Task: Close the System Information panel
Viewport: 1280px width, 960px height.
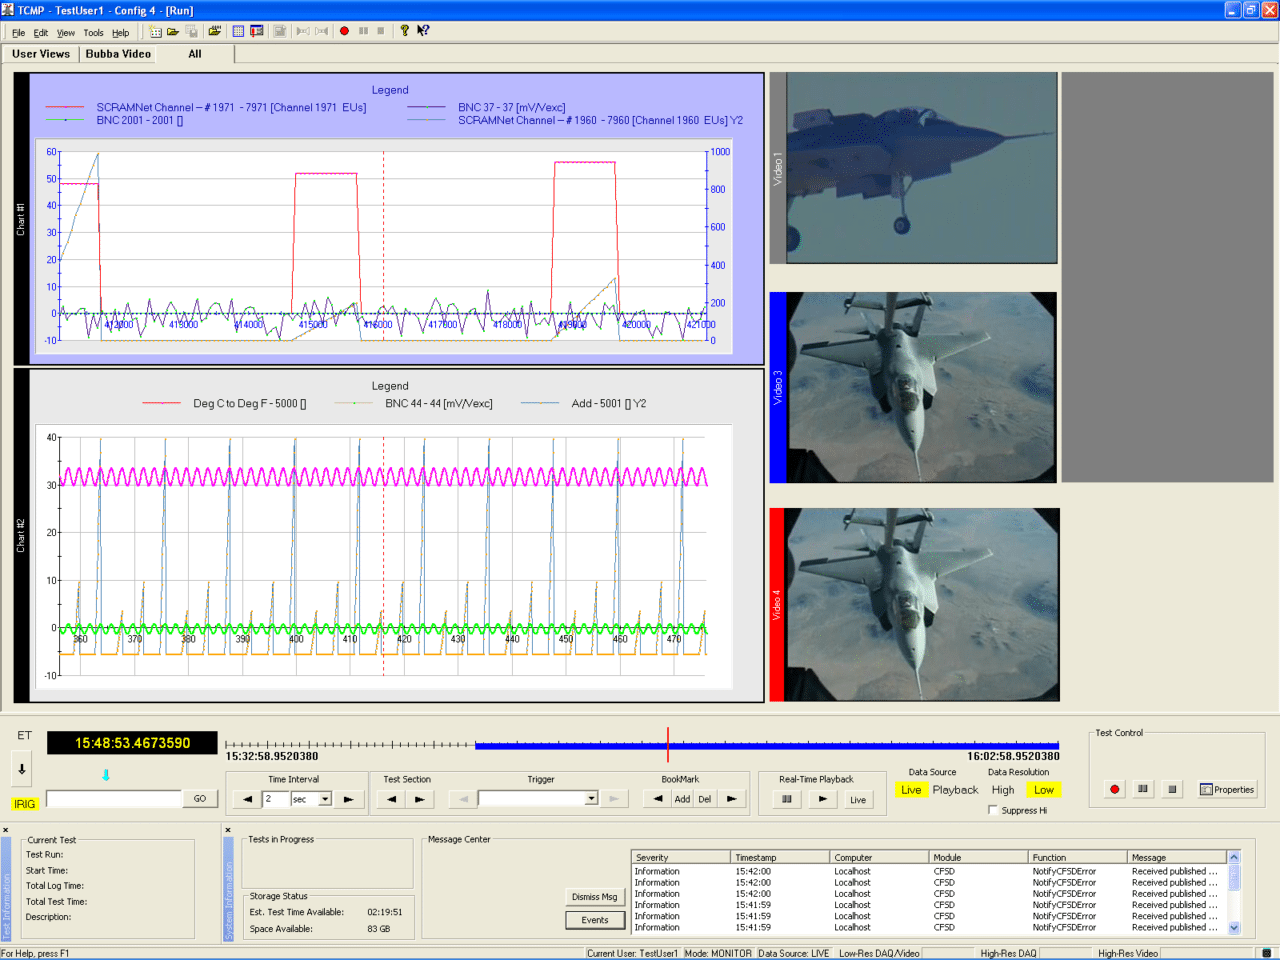Action: click(x=228, y=830)
